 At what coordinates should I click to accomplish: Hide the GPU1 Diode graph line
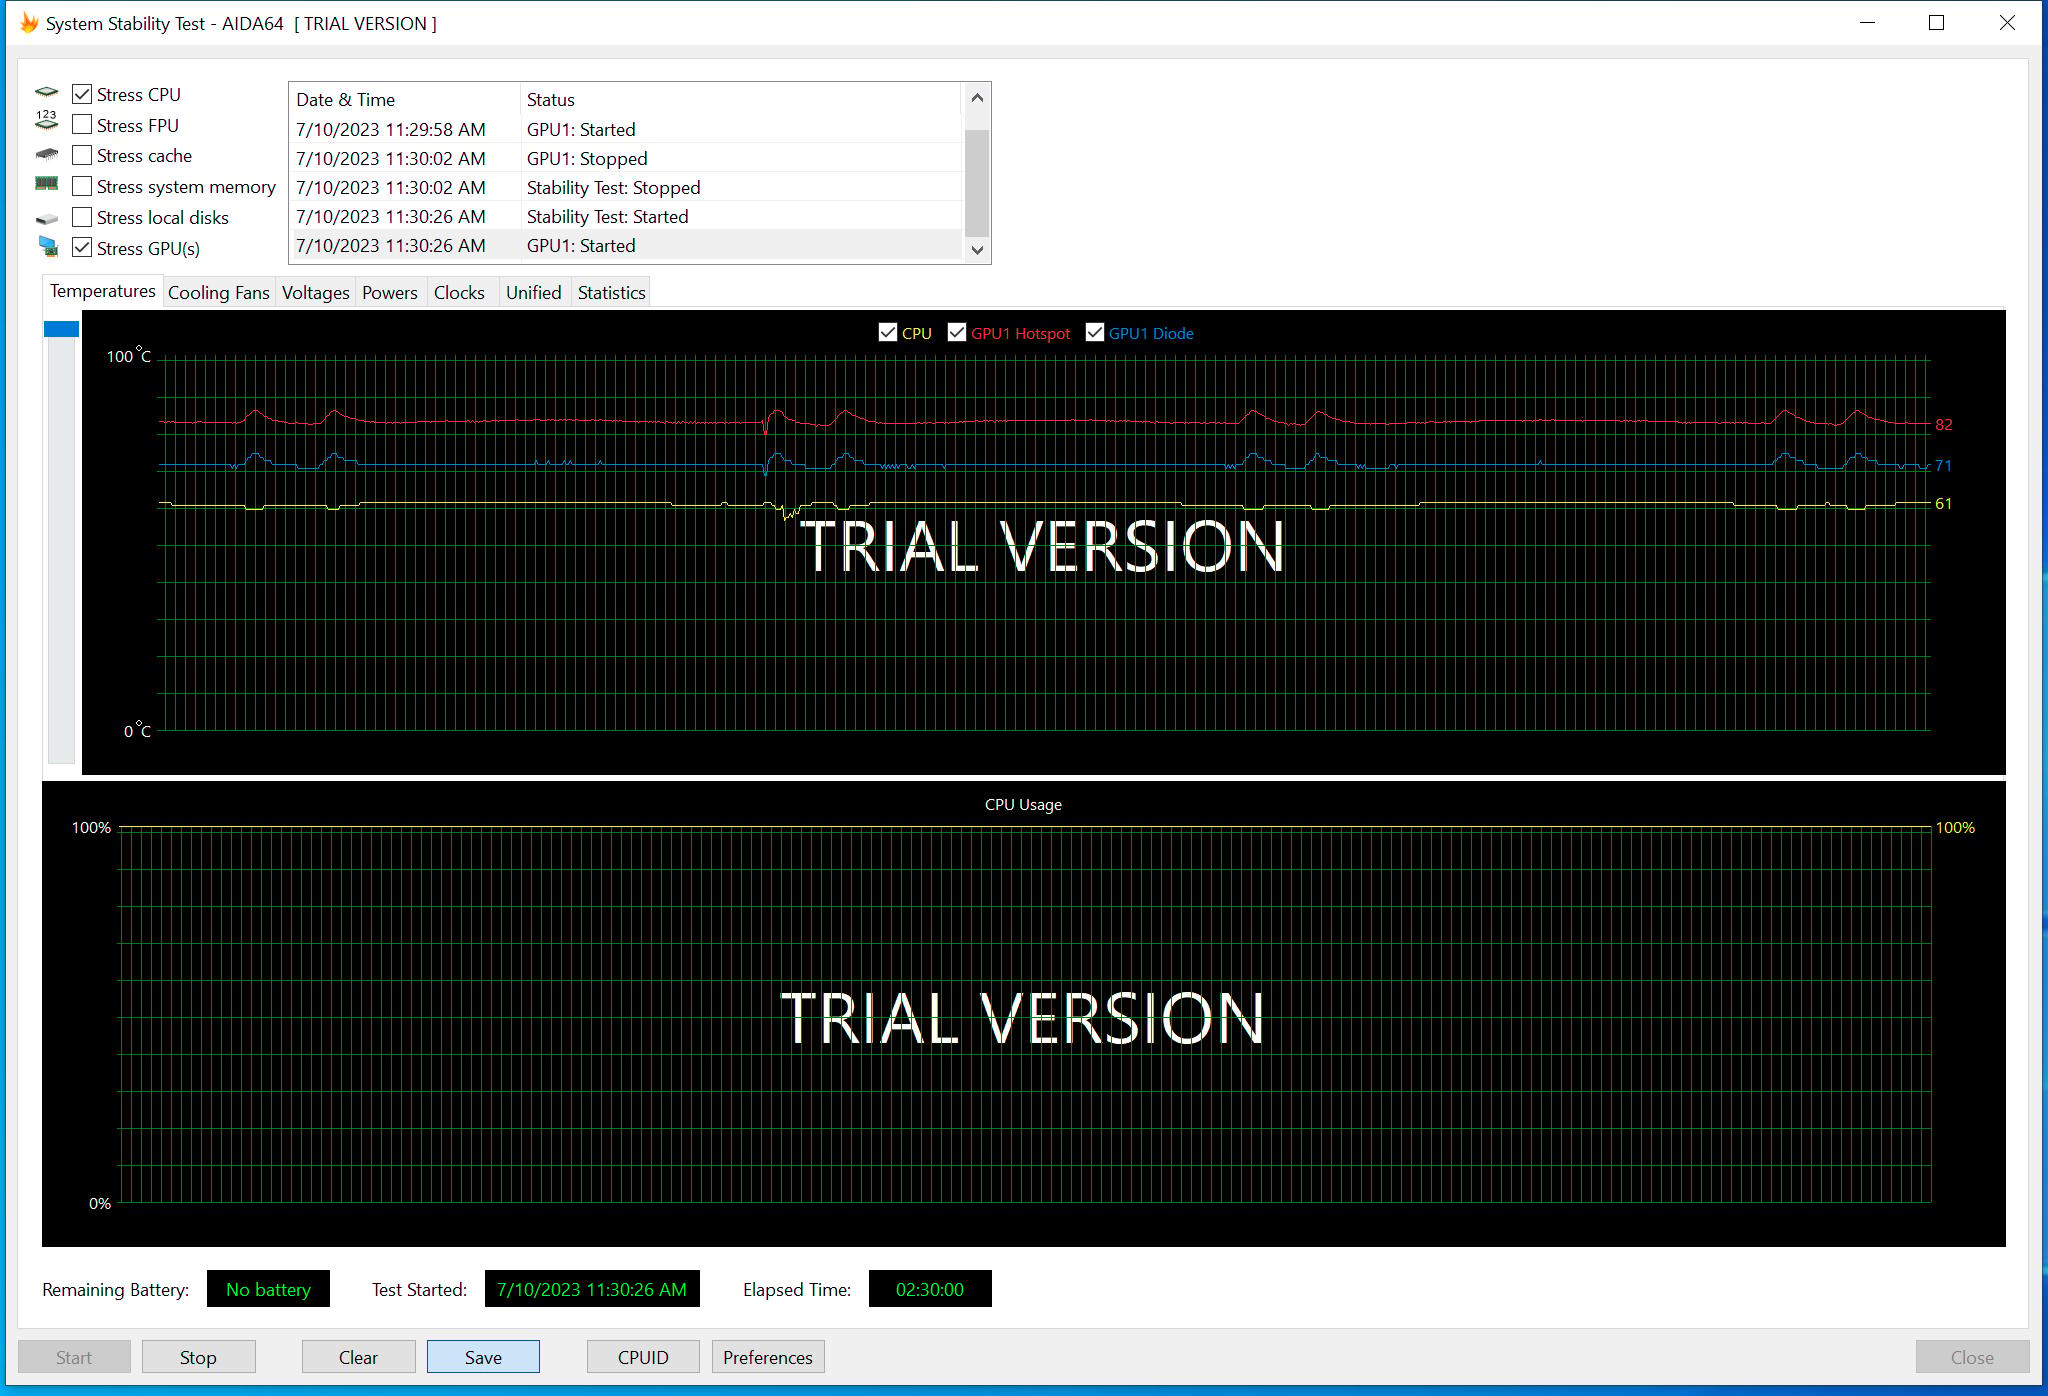point(1094,333)
